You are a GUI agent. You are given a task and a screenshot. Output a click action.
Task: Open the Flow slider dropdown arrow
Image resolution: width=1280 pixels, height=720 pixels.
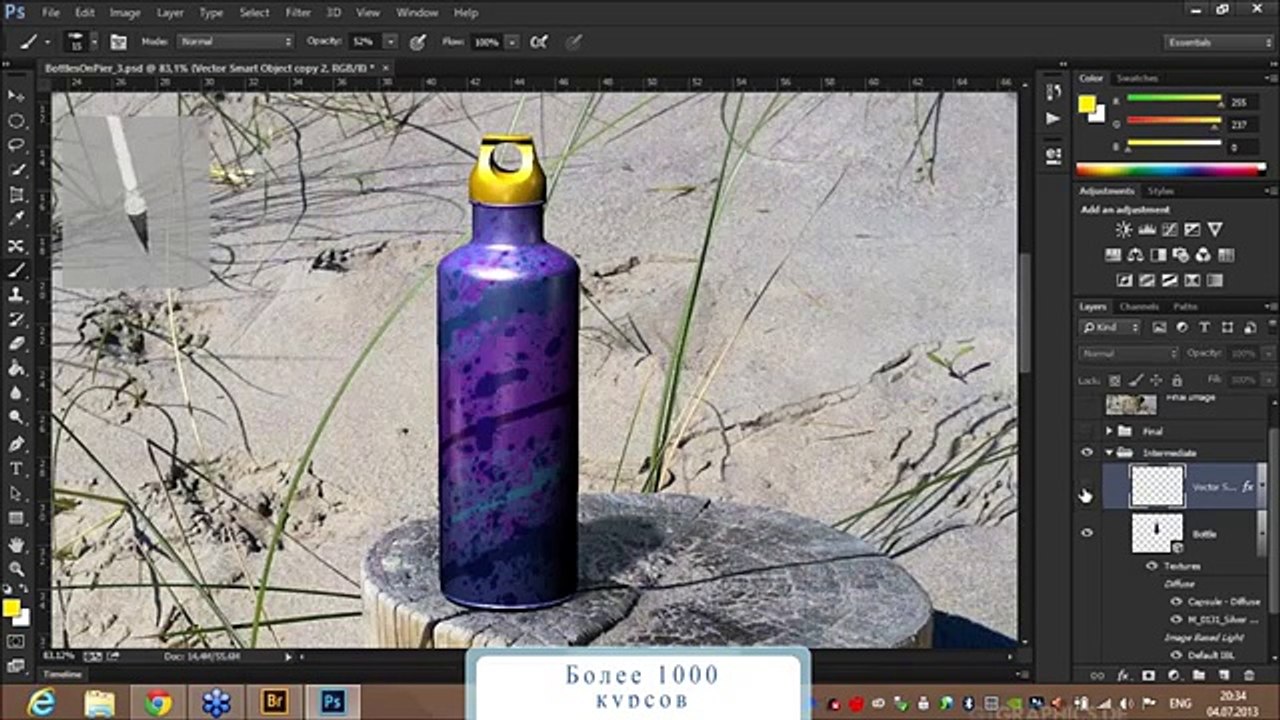pos(512,42)
